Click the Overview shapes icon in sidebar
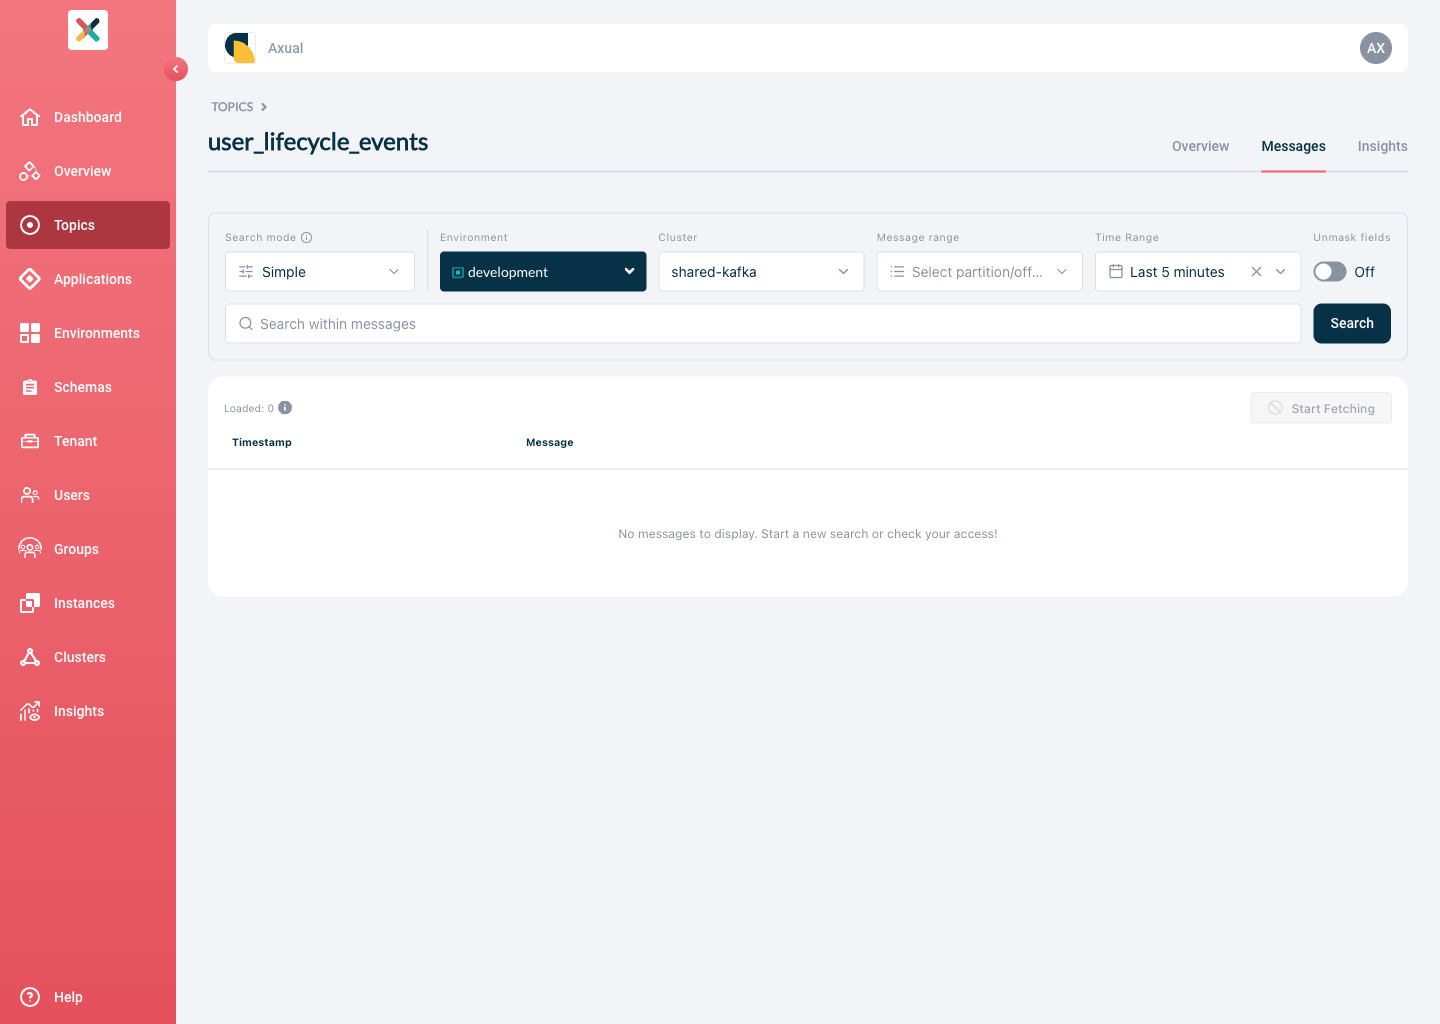 [30, 171]
